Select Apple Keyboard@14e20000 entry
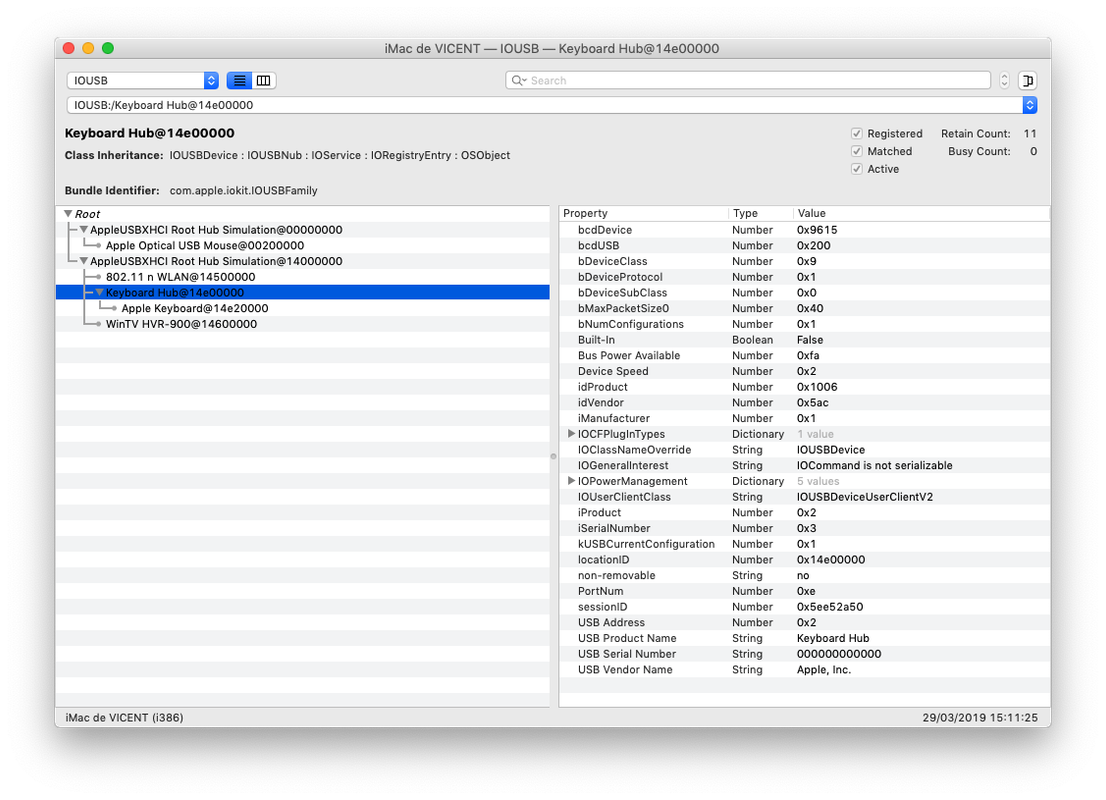1106x800 pixels. [195, 308]
